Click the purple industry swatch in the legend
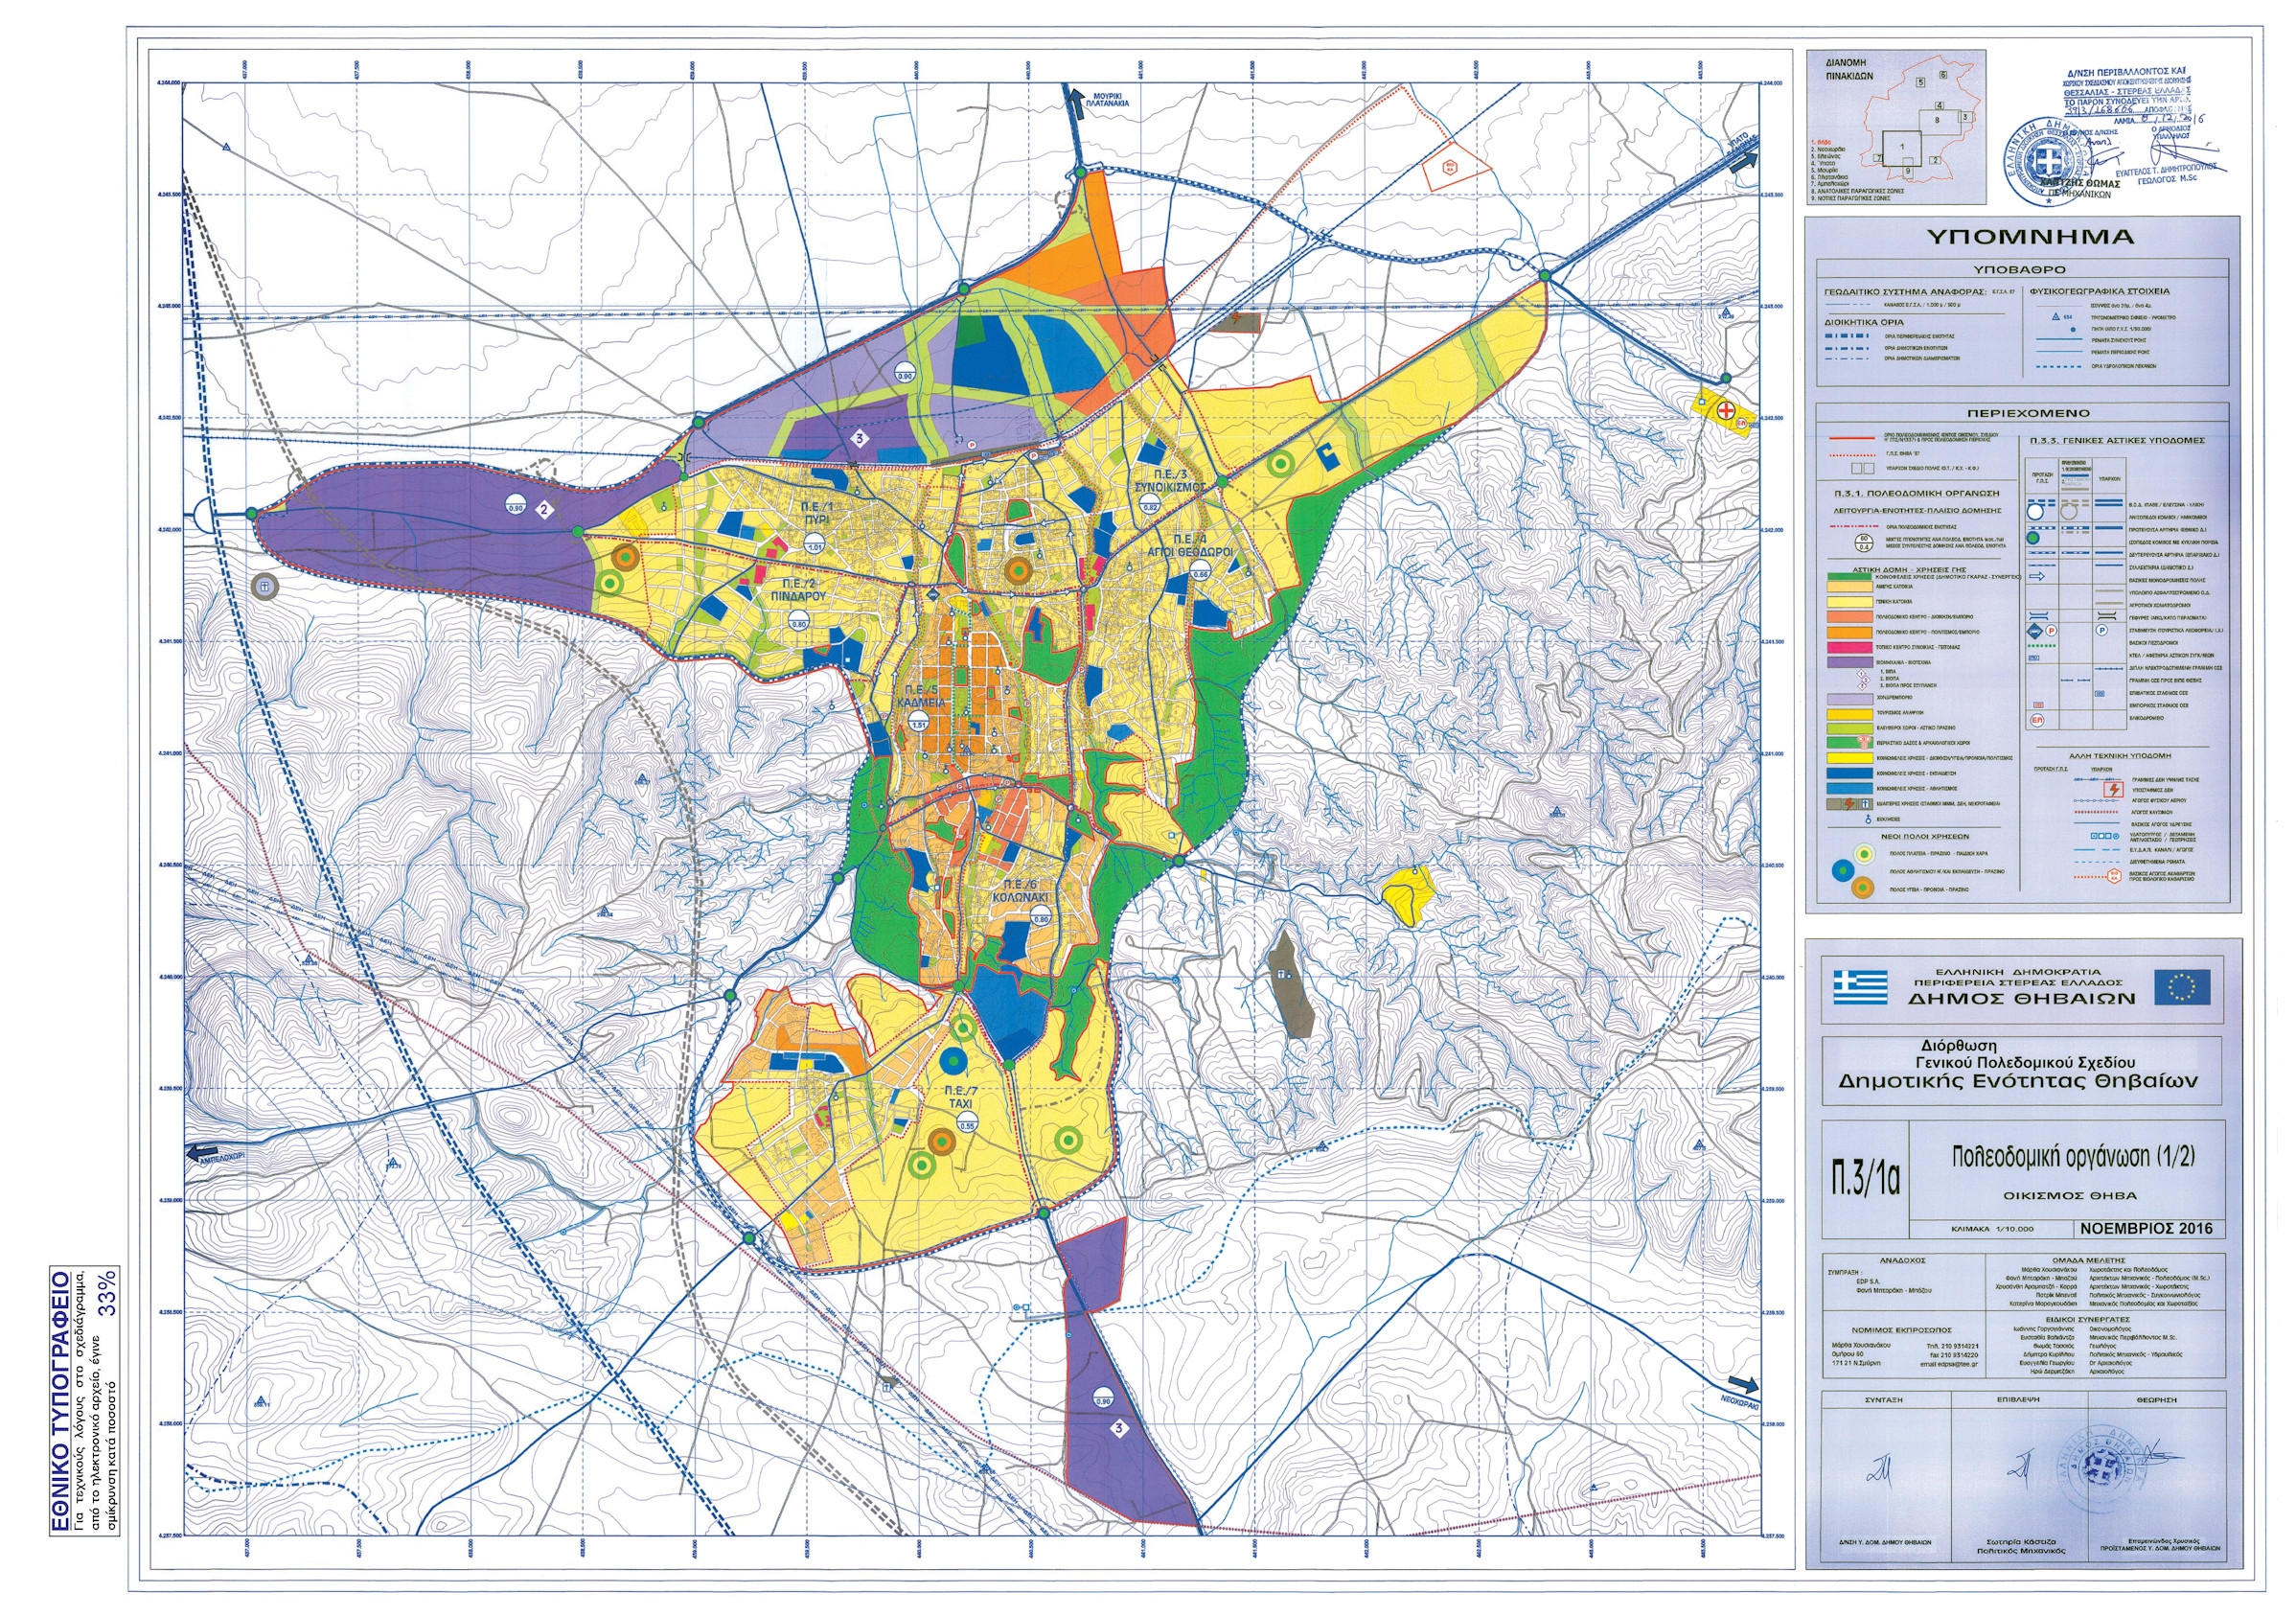 pyautogui.click(x=1849, y=662)
